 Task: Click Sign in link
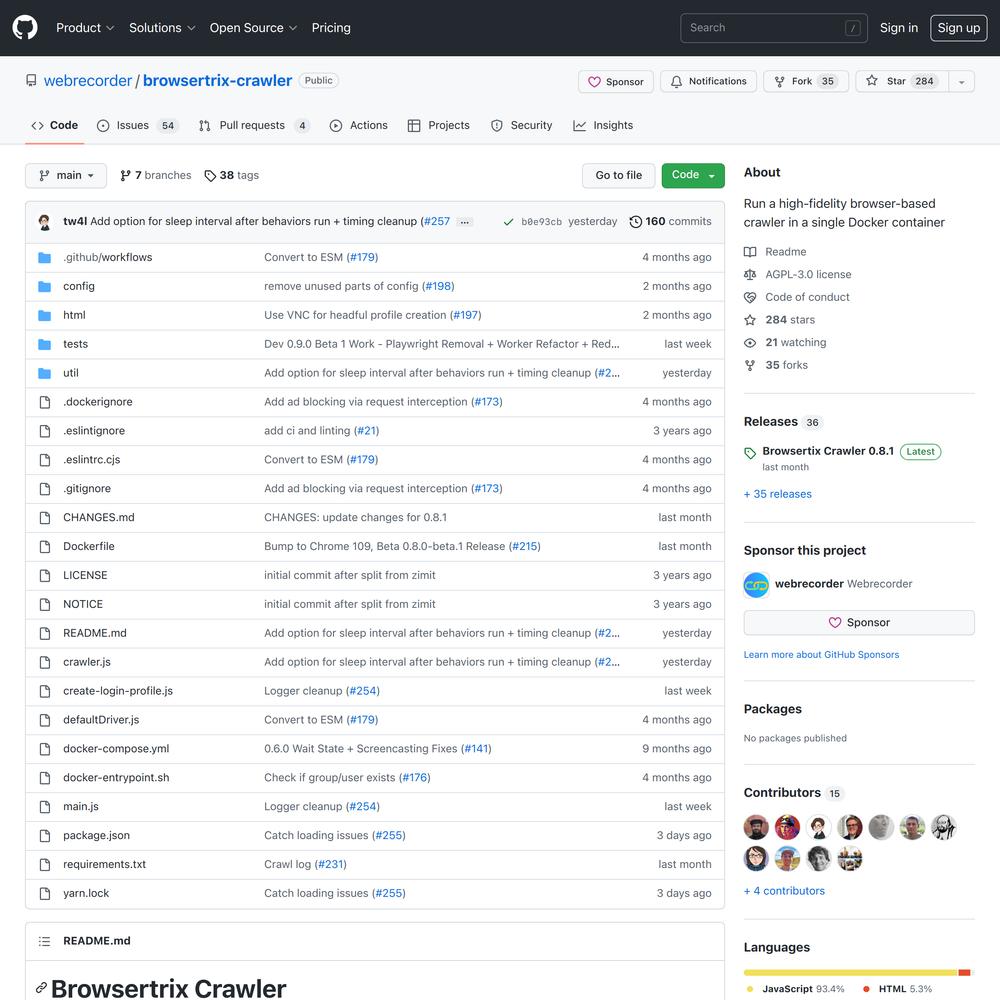(899, 27)
